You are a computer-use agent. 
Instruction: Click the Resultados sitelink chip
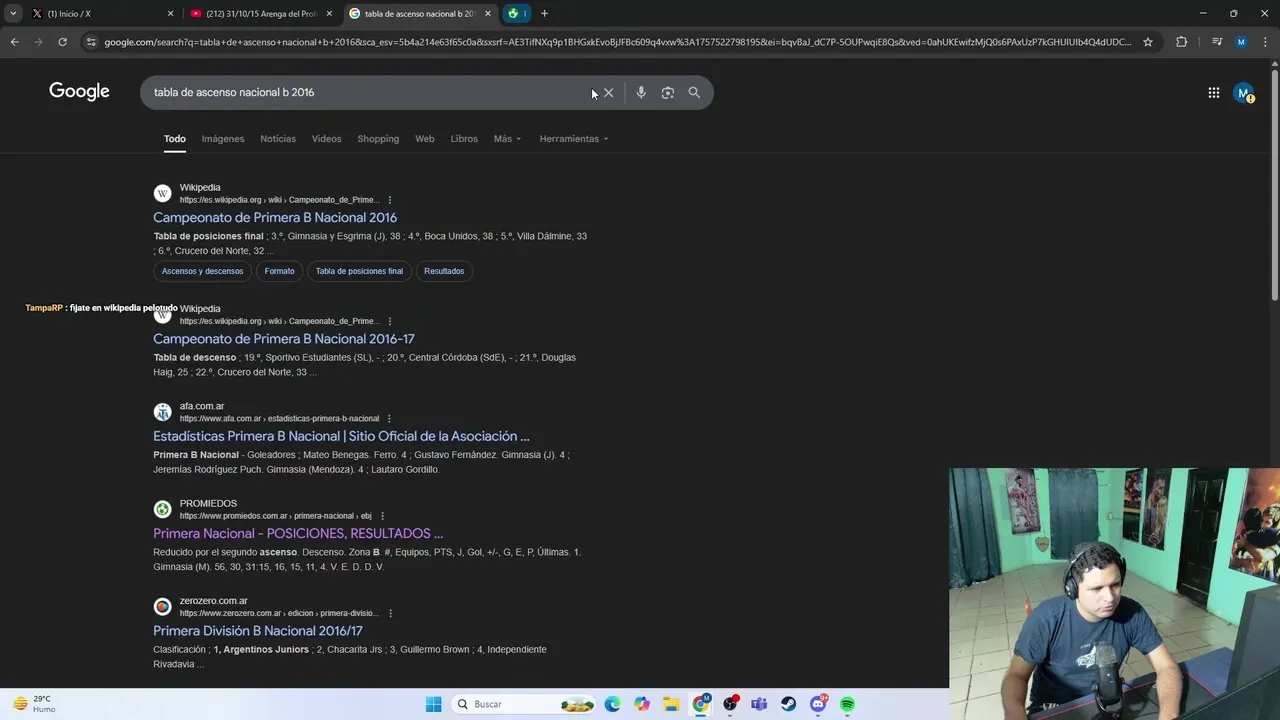point(444,271)
